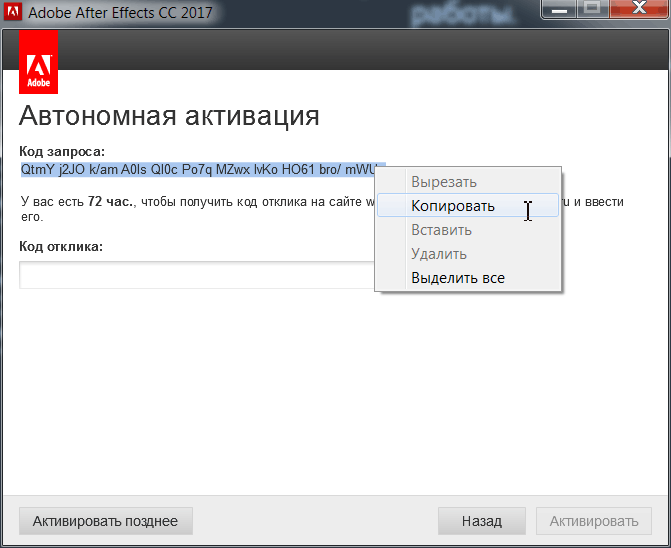Click the Код запроса label

(x=62, y=151)
